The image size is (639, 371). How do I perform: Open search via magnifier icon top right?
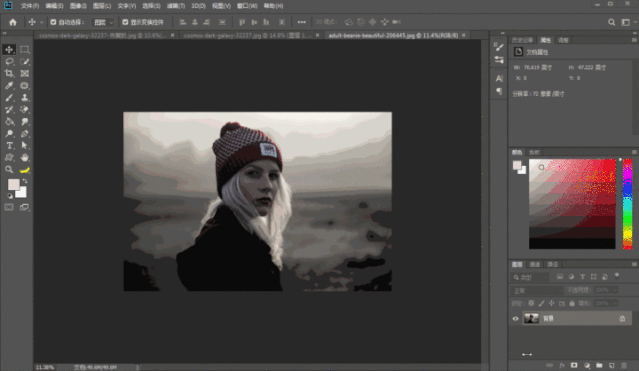(x=611, y=22)
